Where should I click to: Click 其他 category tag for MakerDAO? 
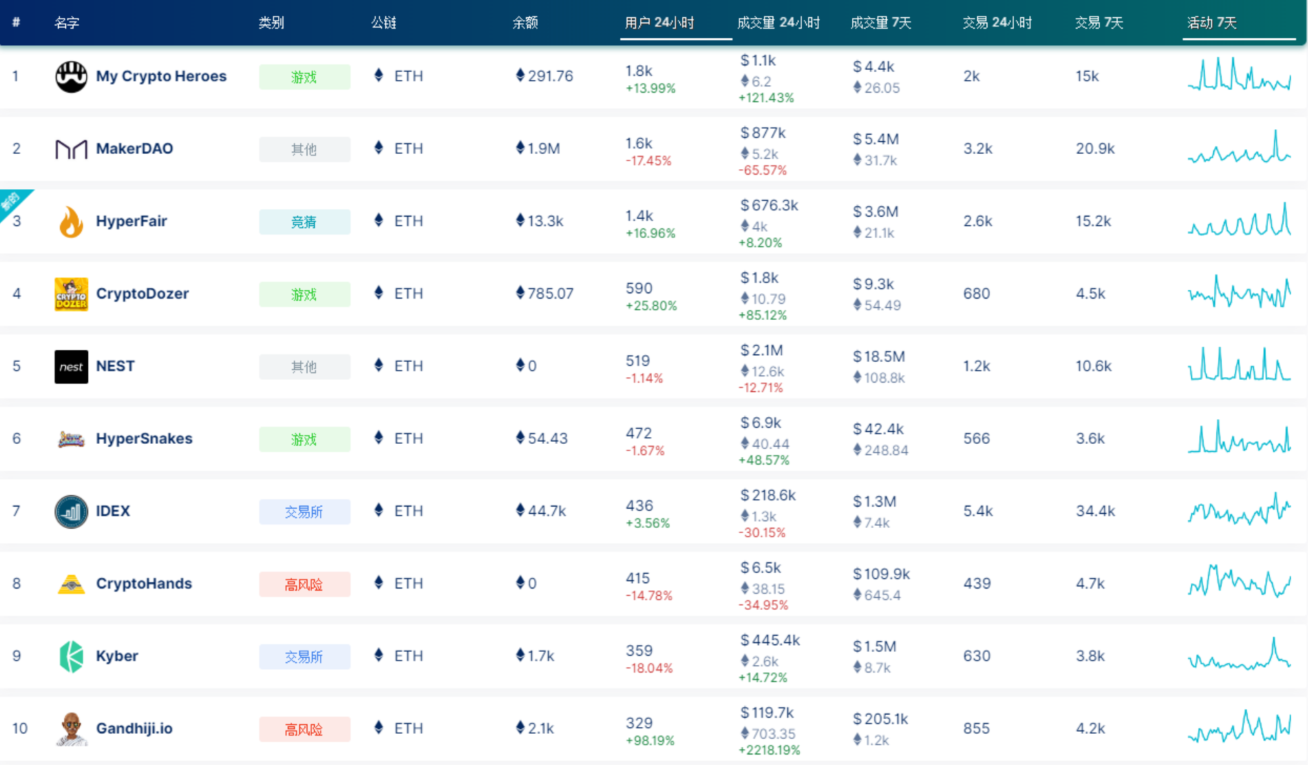(304, 149)
